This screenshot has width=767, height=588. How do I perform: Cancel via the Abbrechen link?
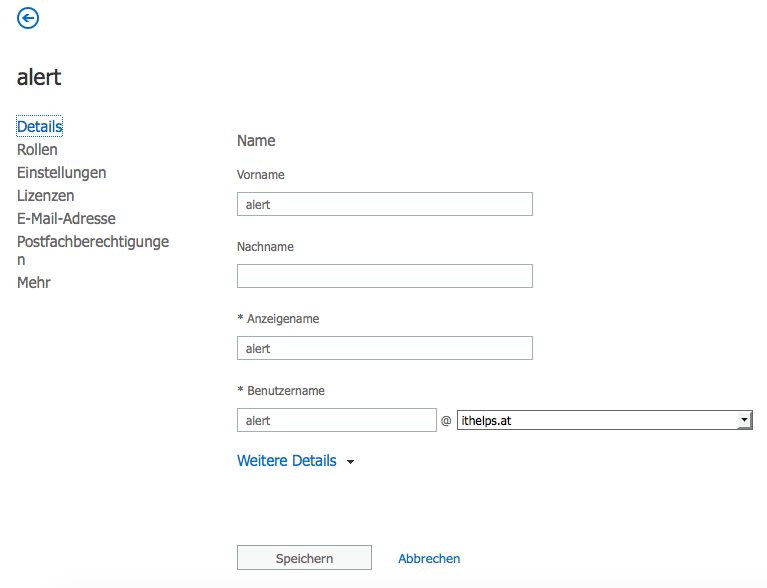(x=429, y=559)
